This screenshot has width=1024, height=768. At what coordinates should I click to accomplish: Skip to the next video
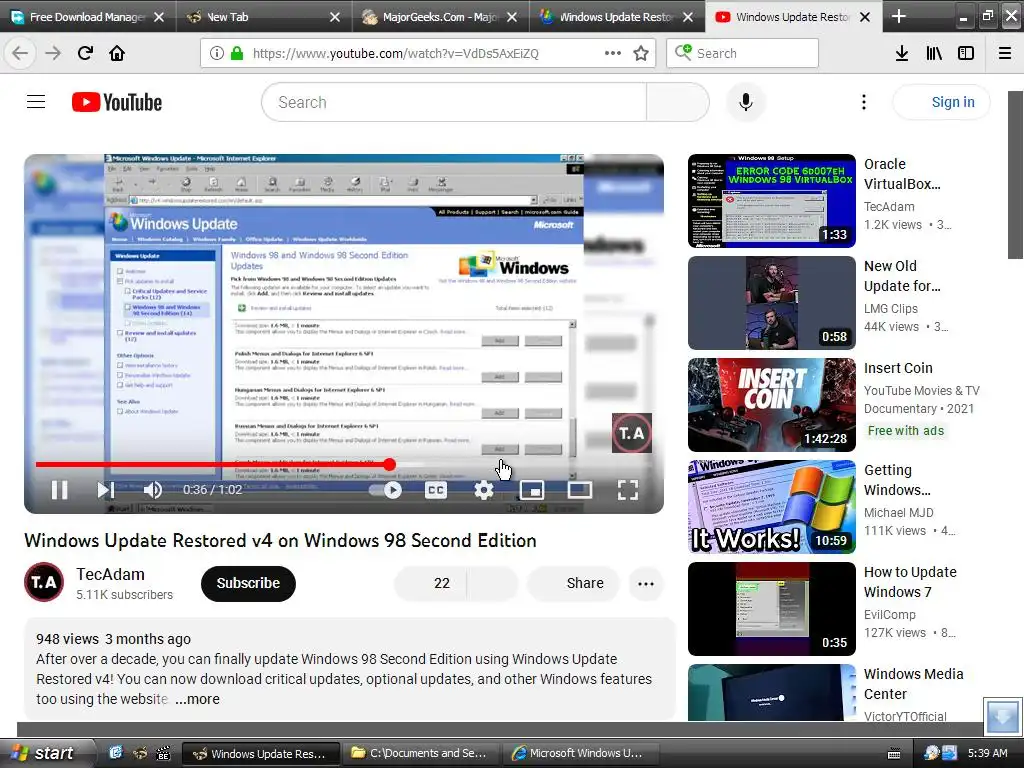pyautogui.click(x=106, y=490)
